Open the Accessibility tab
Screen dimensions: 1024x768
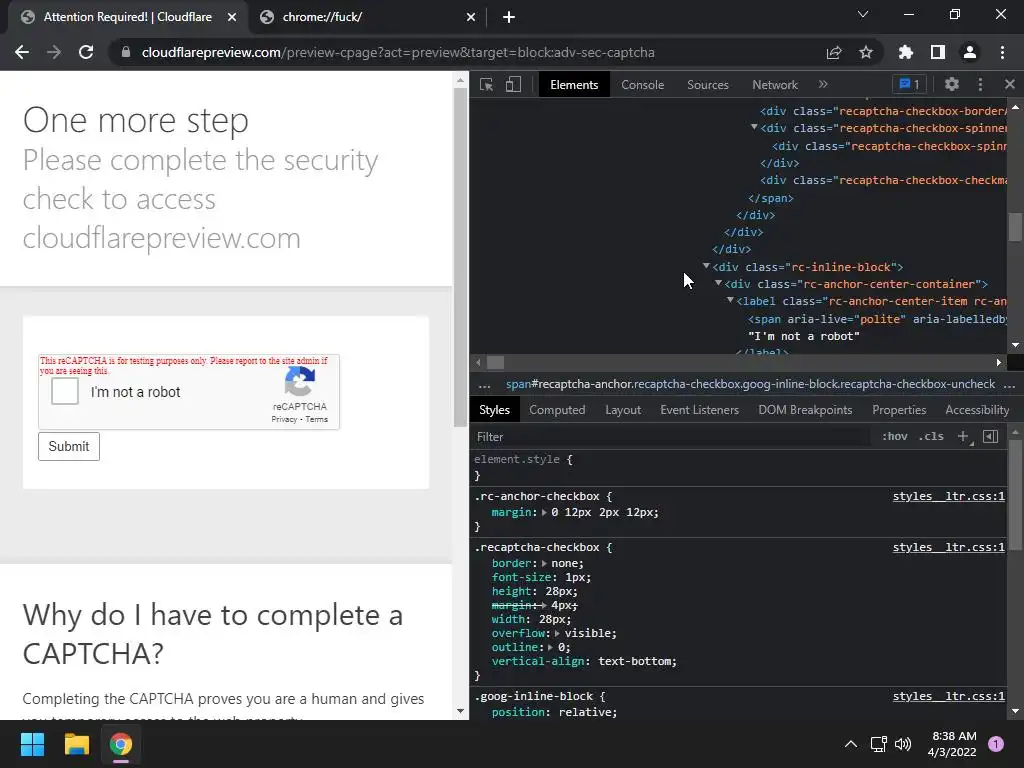(x=977, y=409)
